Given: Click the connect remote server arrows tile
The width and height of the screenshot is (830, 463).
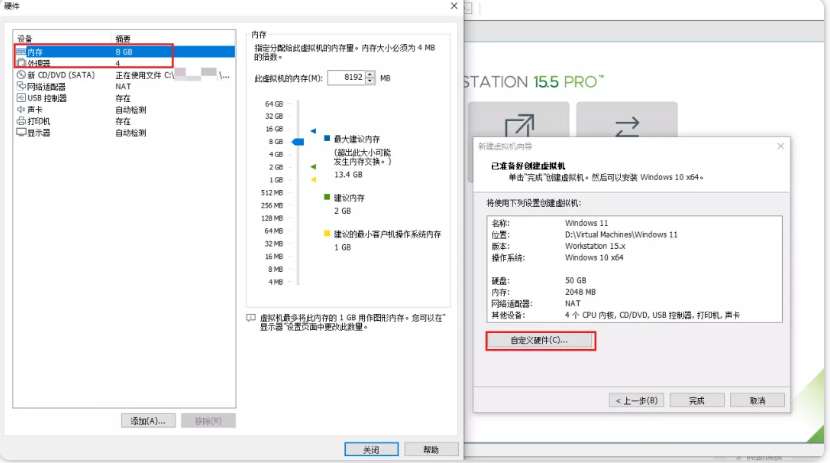Looking at the screenshot, I should (626, 130).
